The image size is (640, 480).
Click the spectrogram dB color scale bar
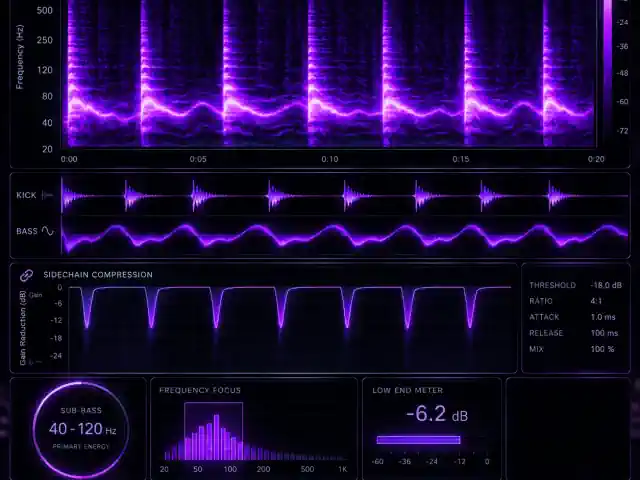tap(608, 73)
